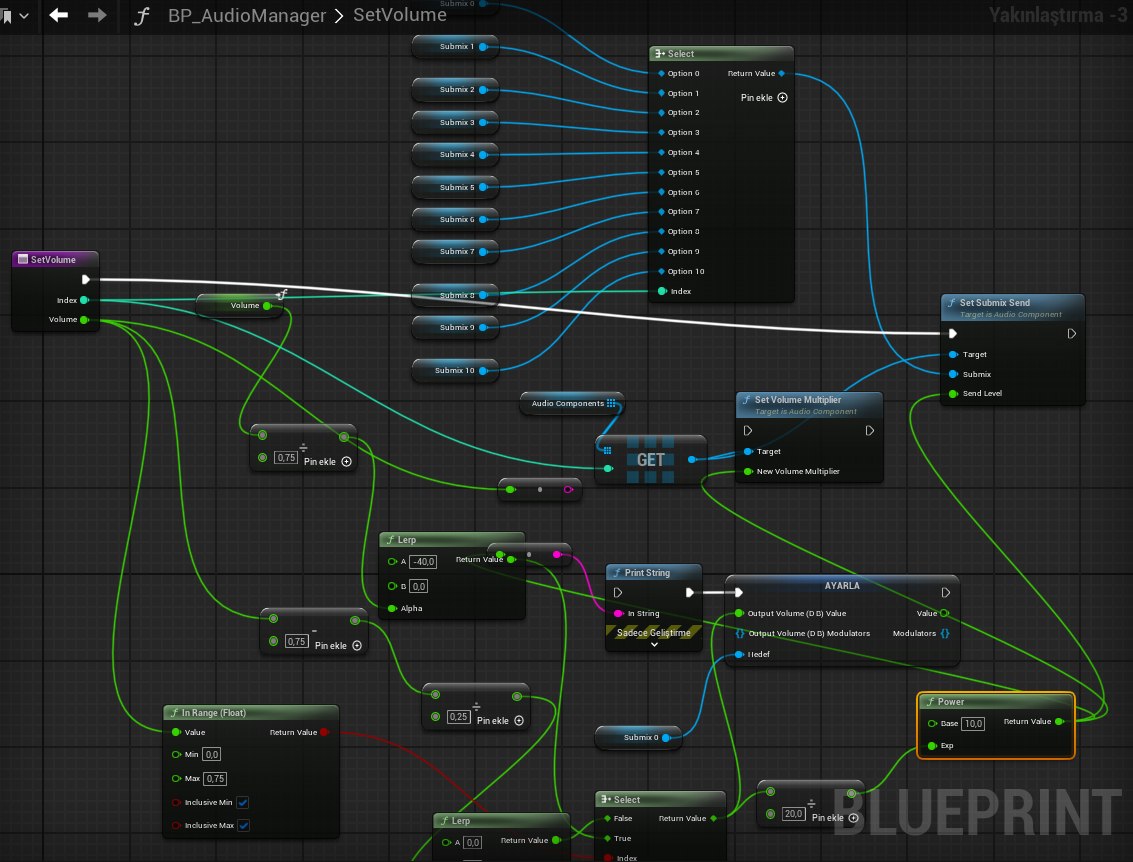Edit the In Range Min value field
Image resolution: width=1133 pixels, height=862 pixels.
pyautogui.click(x=211, y=754)
